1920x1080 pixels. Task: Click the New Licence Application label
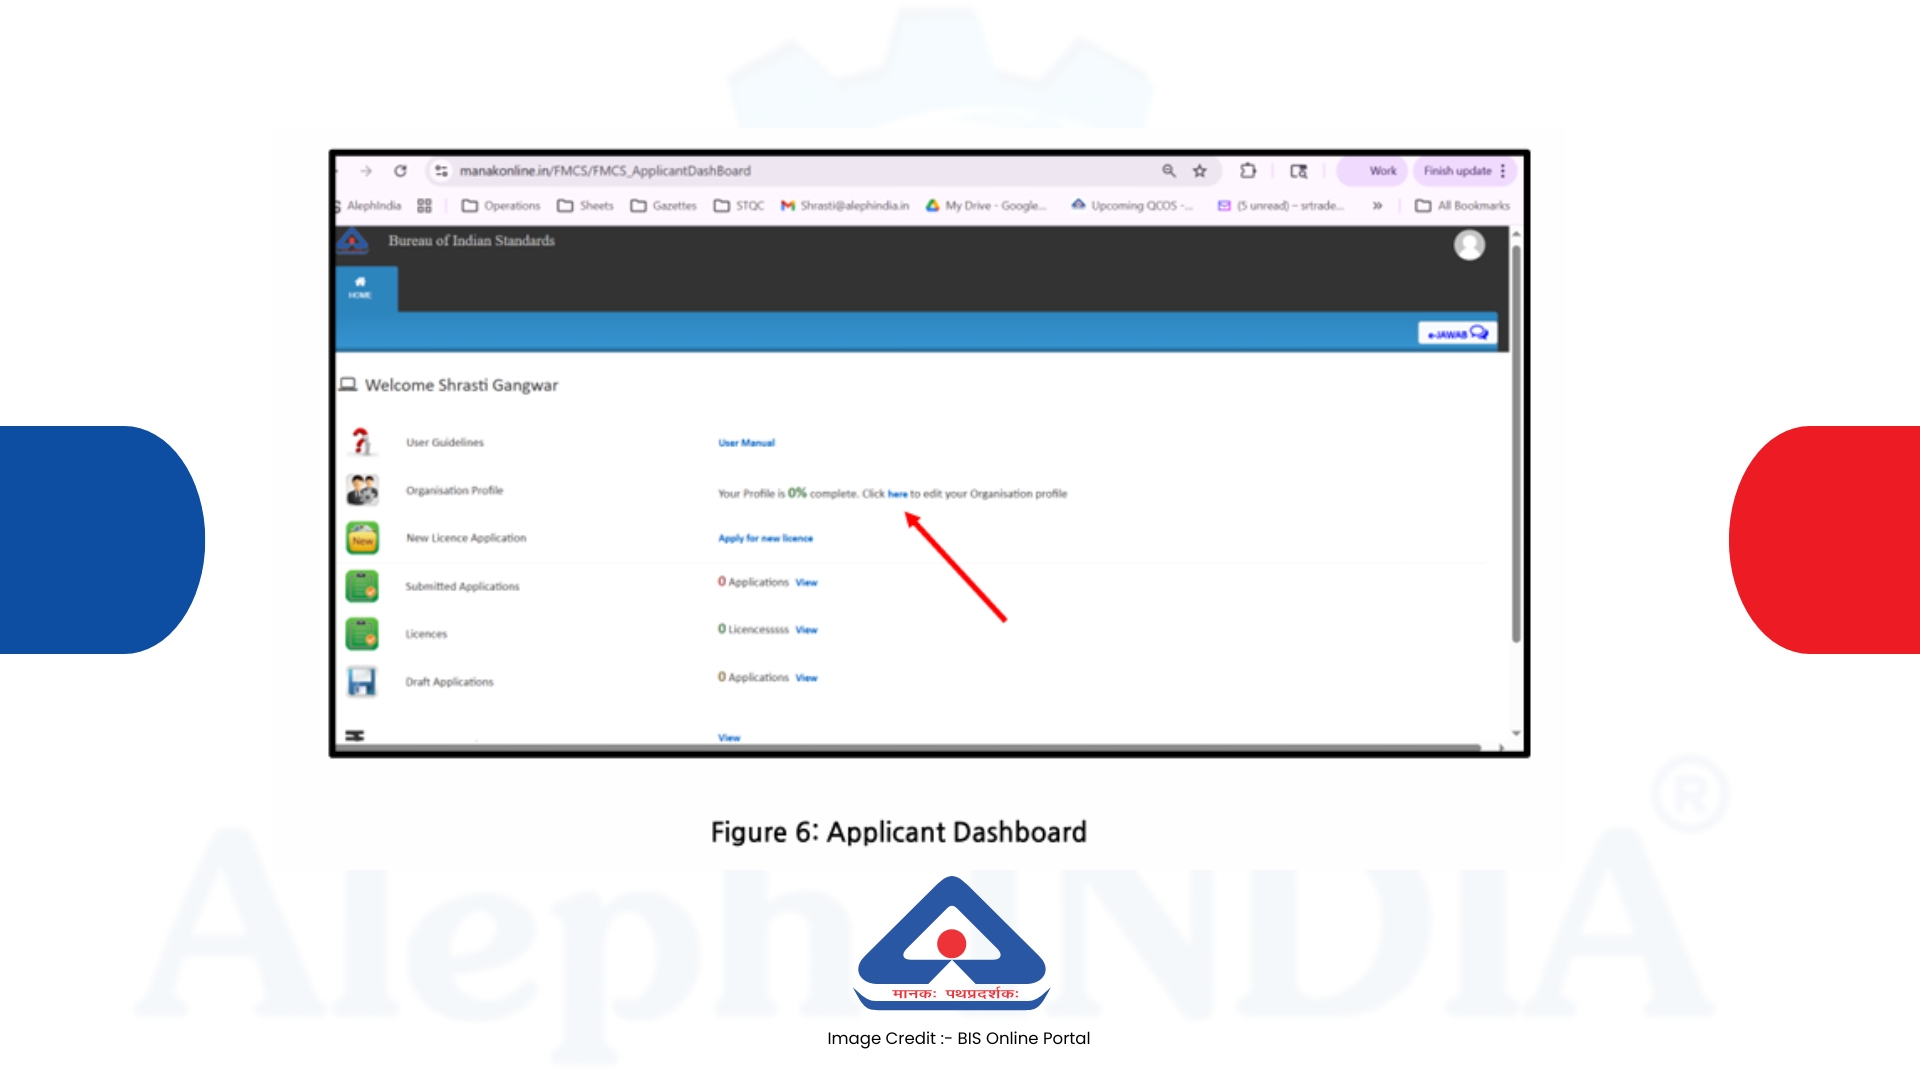click(466, 538)
